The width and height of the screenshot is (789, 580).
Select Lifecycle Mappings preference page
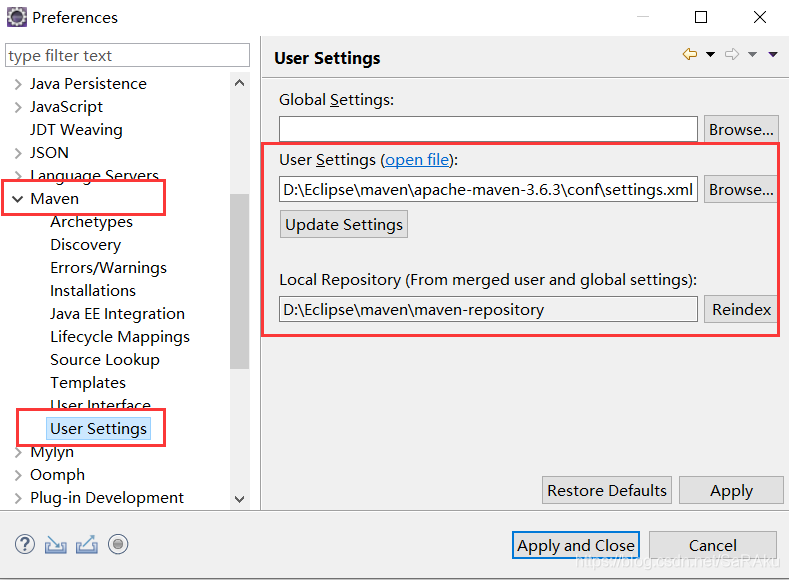(119, 336)
